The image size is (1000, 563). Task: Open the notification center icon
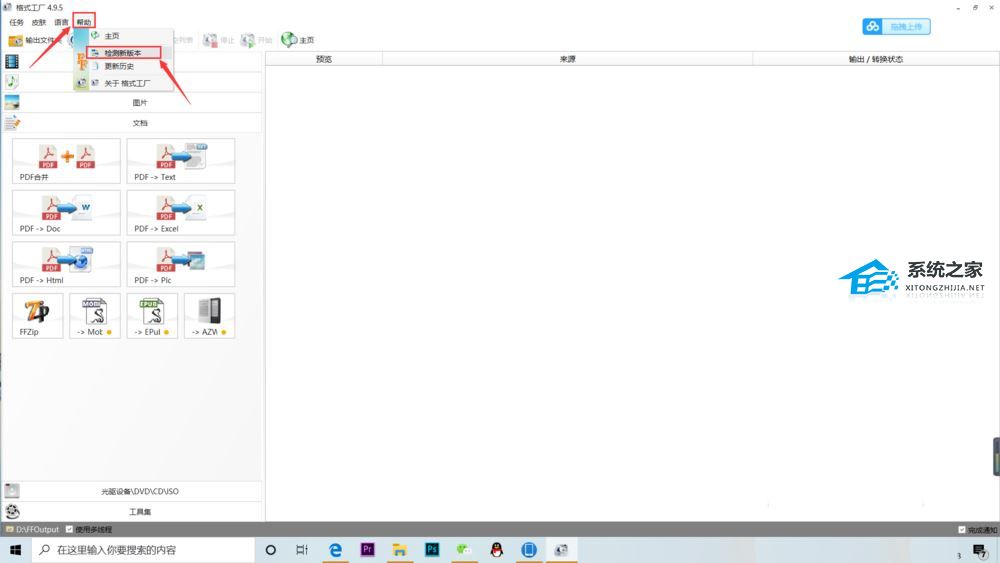click(980, 550)
